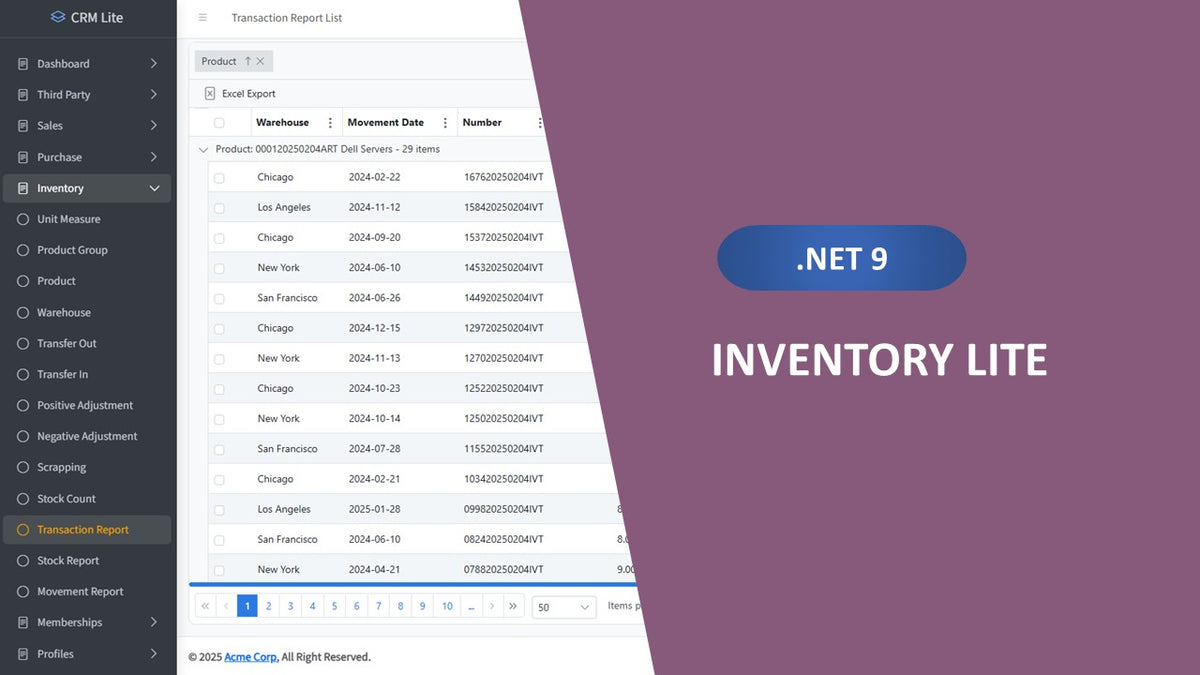Click the Excel Export button
Image resolution: width=1200 pixels, height=675 pixels.
pyautogui.click(x=238, y=93)
